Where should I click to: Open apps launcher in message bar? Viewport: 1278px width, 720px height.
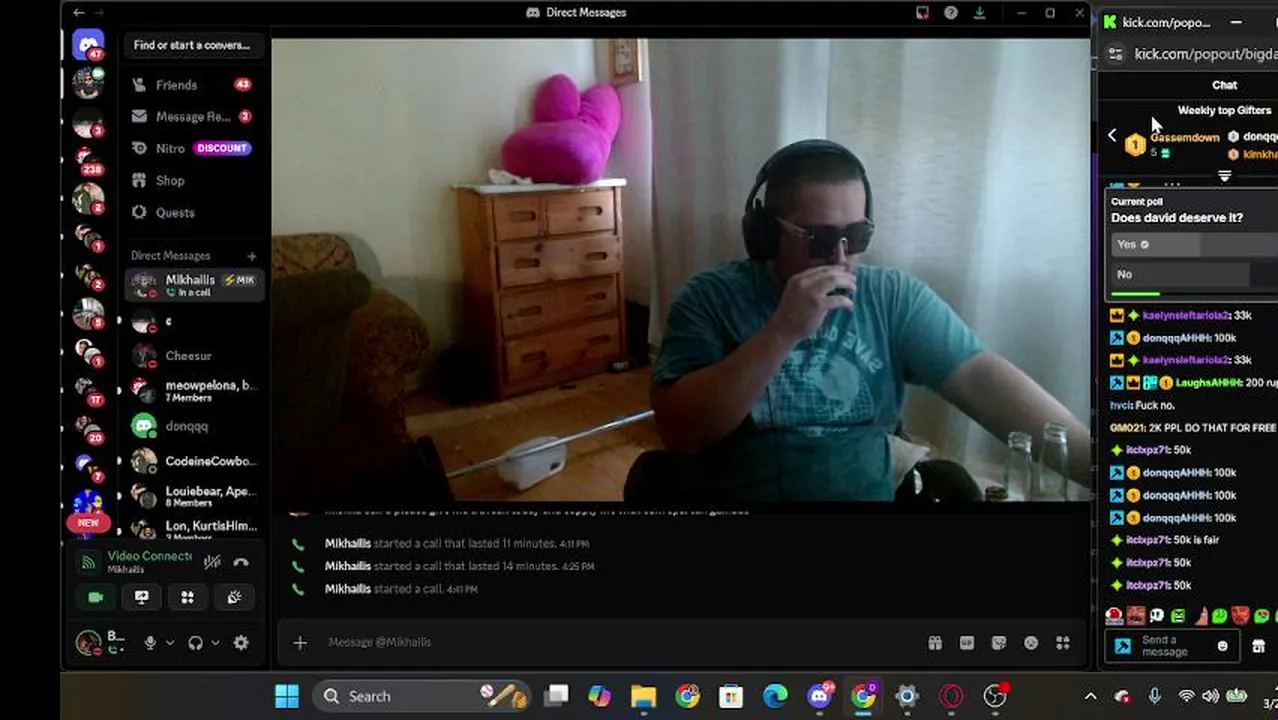point(1063,643)
